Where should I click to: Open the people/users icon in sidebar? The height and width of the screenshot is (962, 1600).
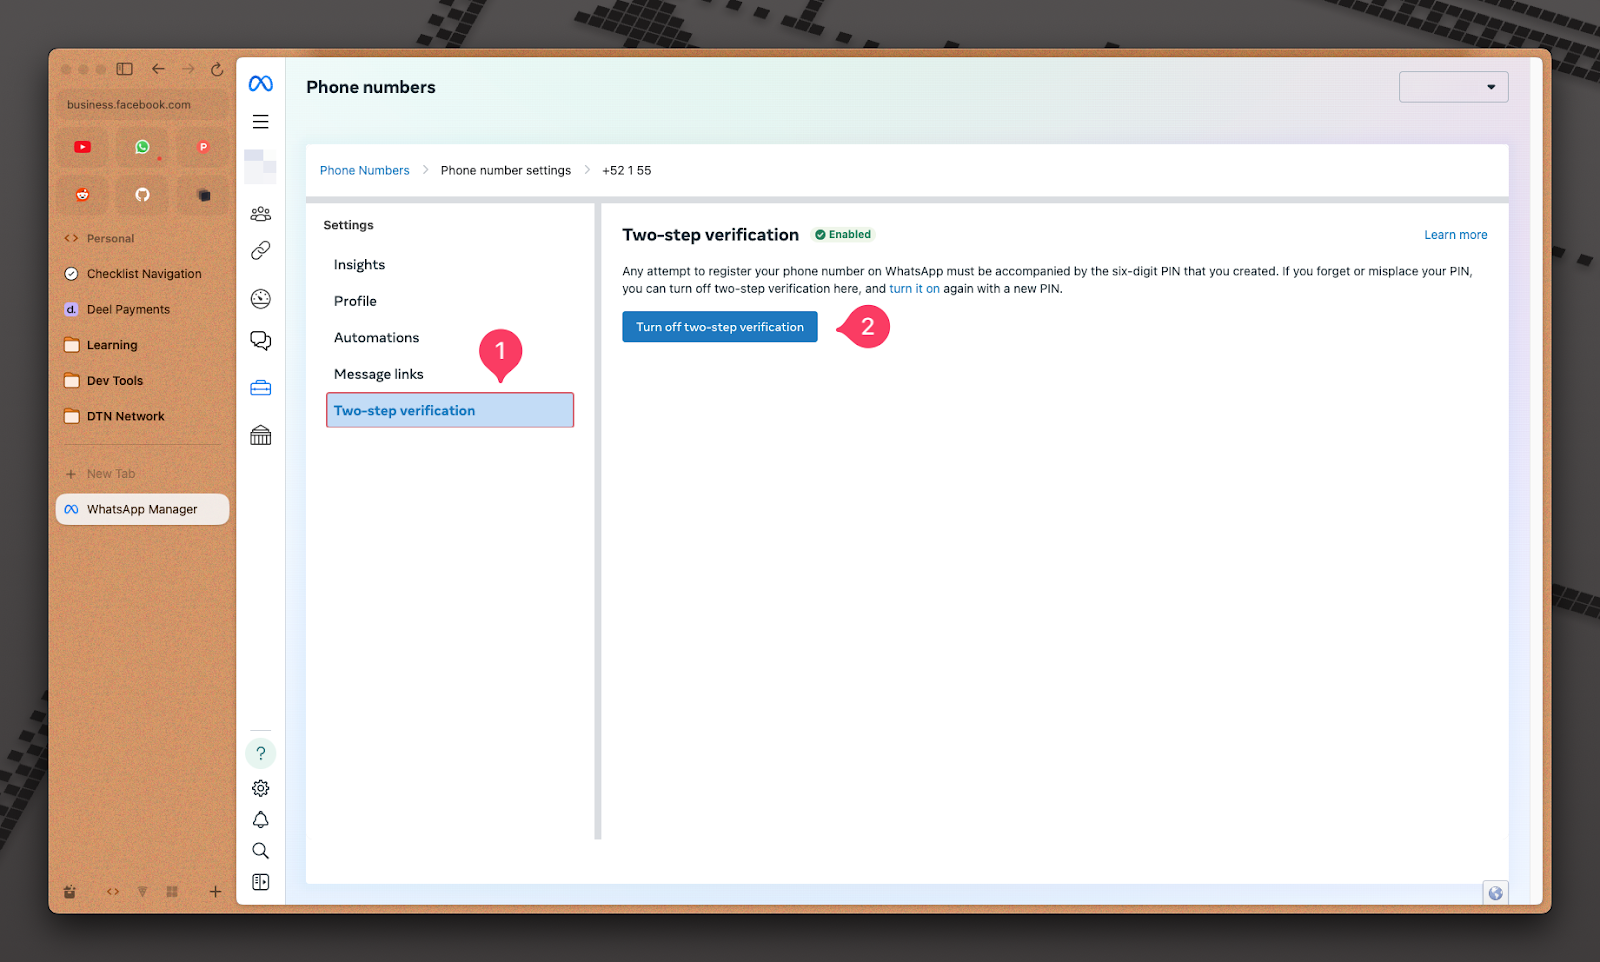(260, 214)
